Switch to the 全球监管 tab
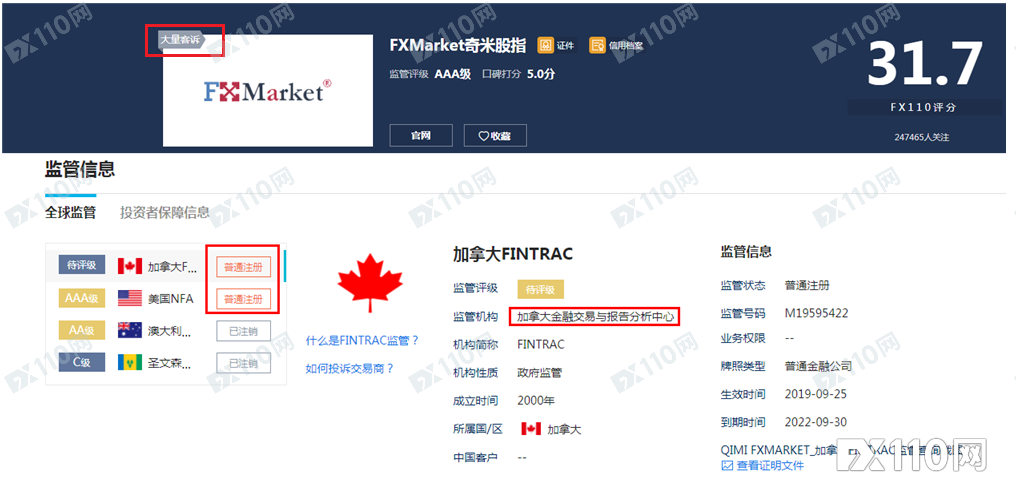 (x=70, y=212)
